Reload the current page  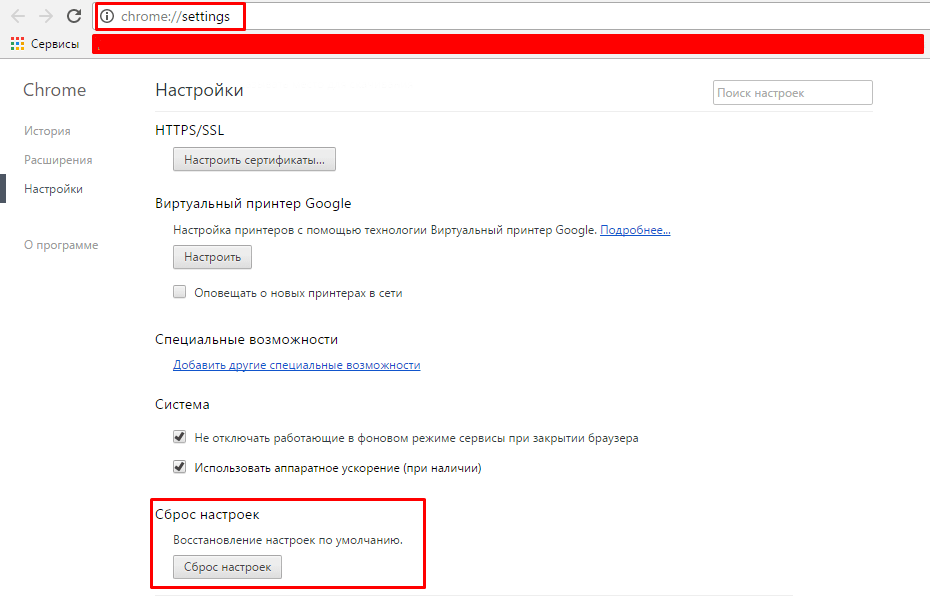tap(74, 16)
